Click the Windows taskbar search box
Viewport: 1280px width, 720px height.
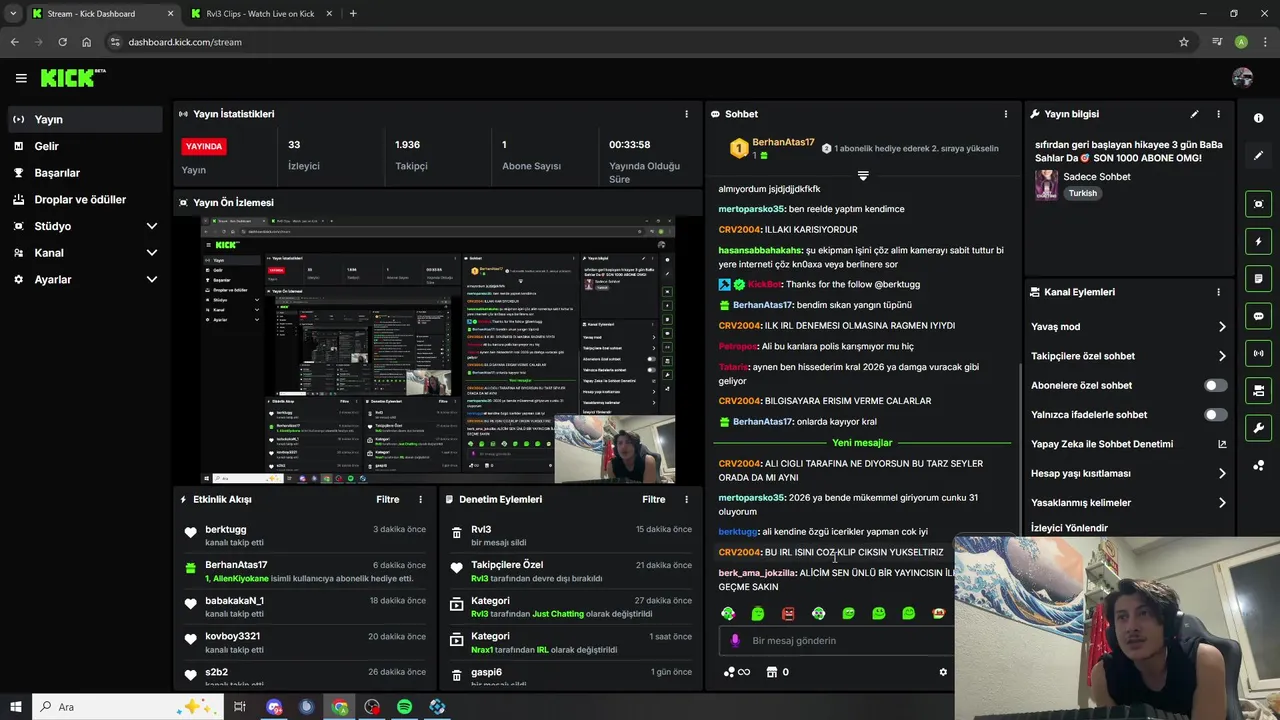click(127, 707)
